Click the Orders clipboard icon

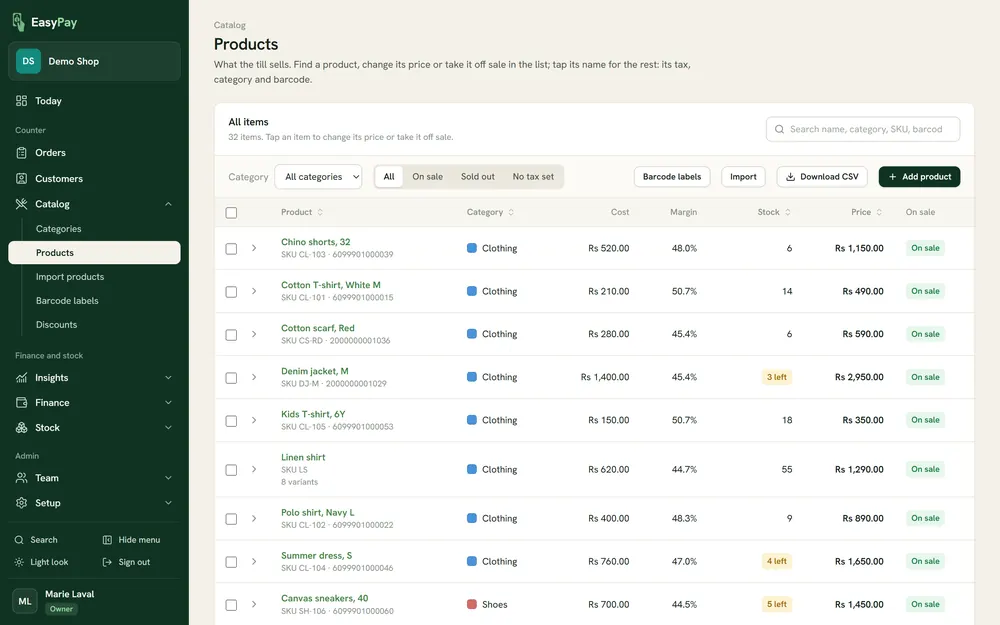click(x=22, y=152)
